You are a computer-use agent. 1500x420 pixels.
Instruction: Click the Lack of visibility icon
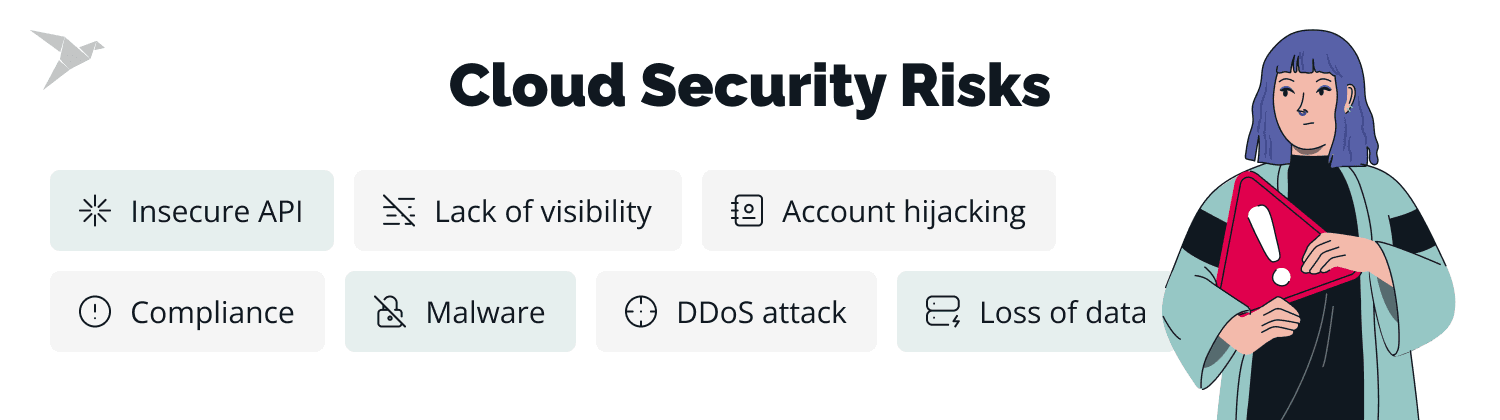397,211
